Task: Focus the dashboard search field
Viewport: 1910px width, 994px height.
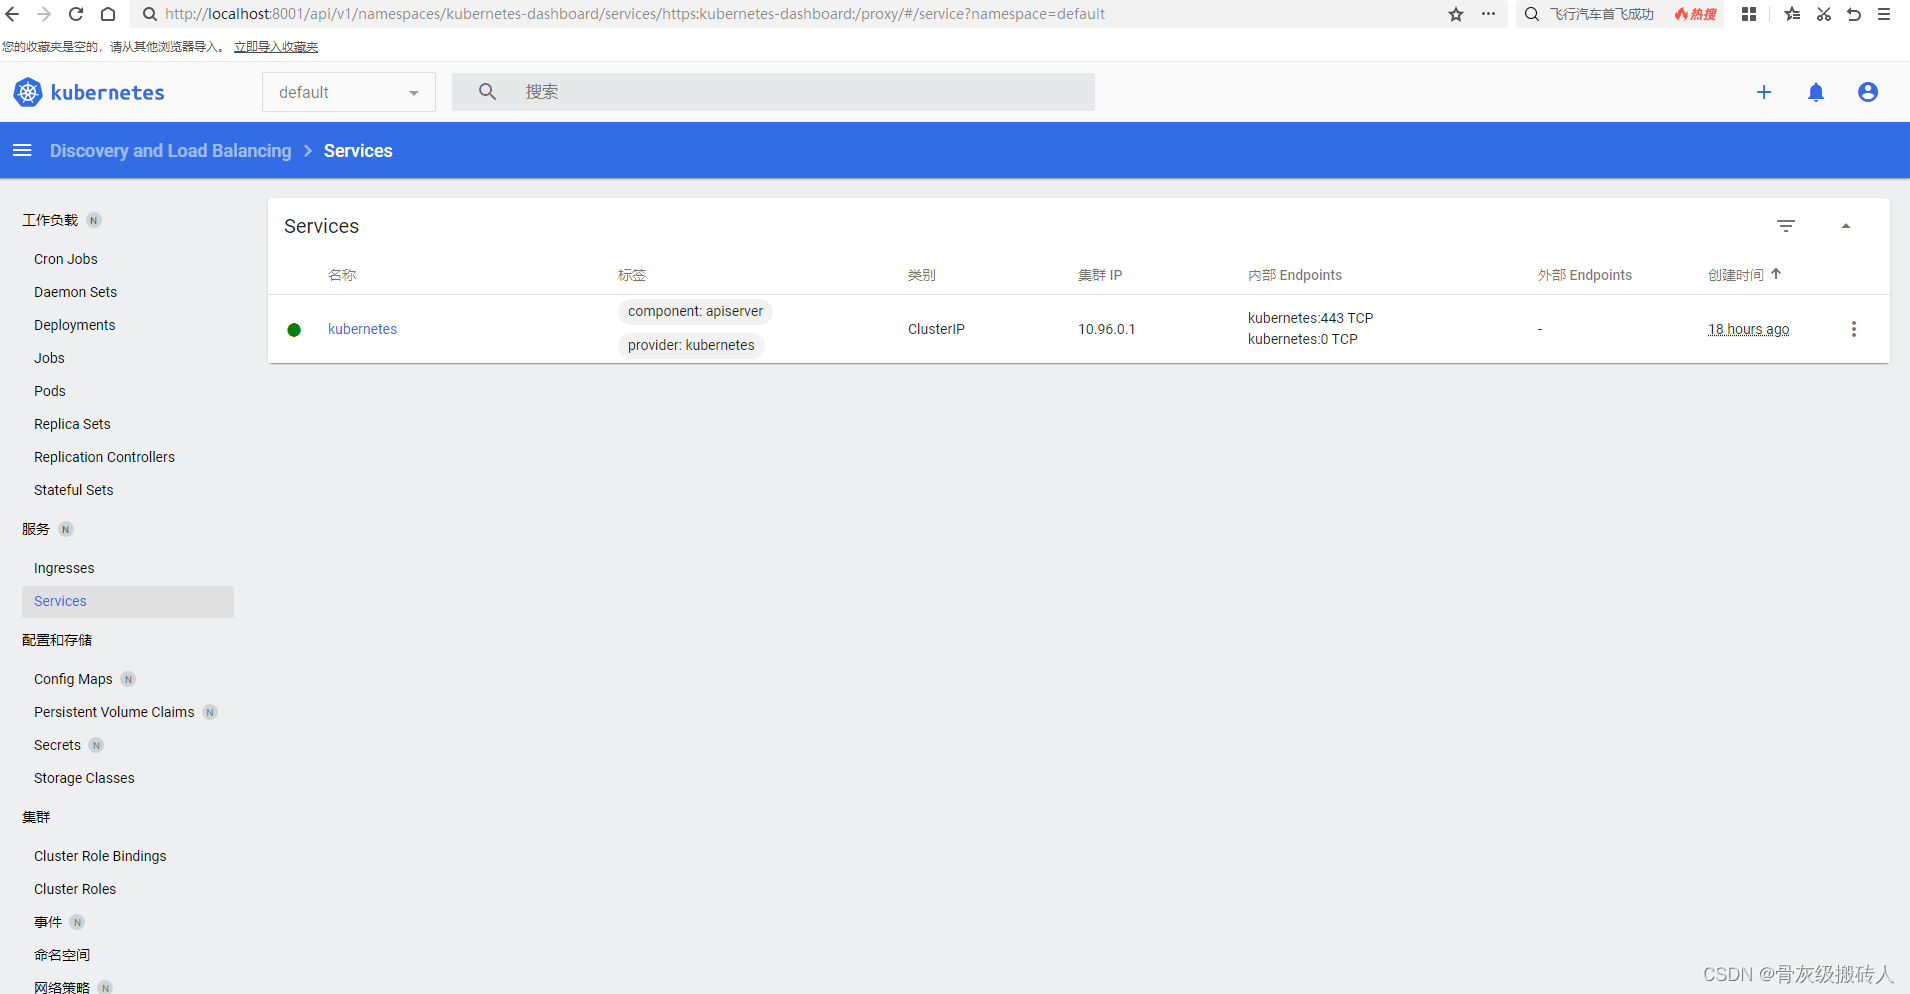Action: (x=774, y=92)
